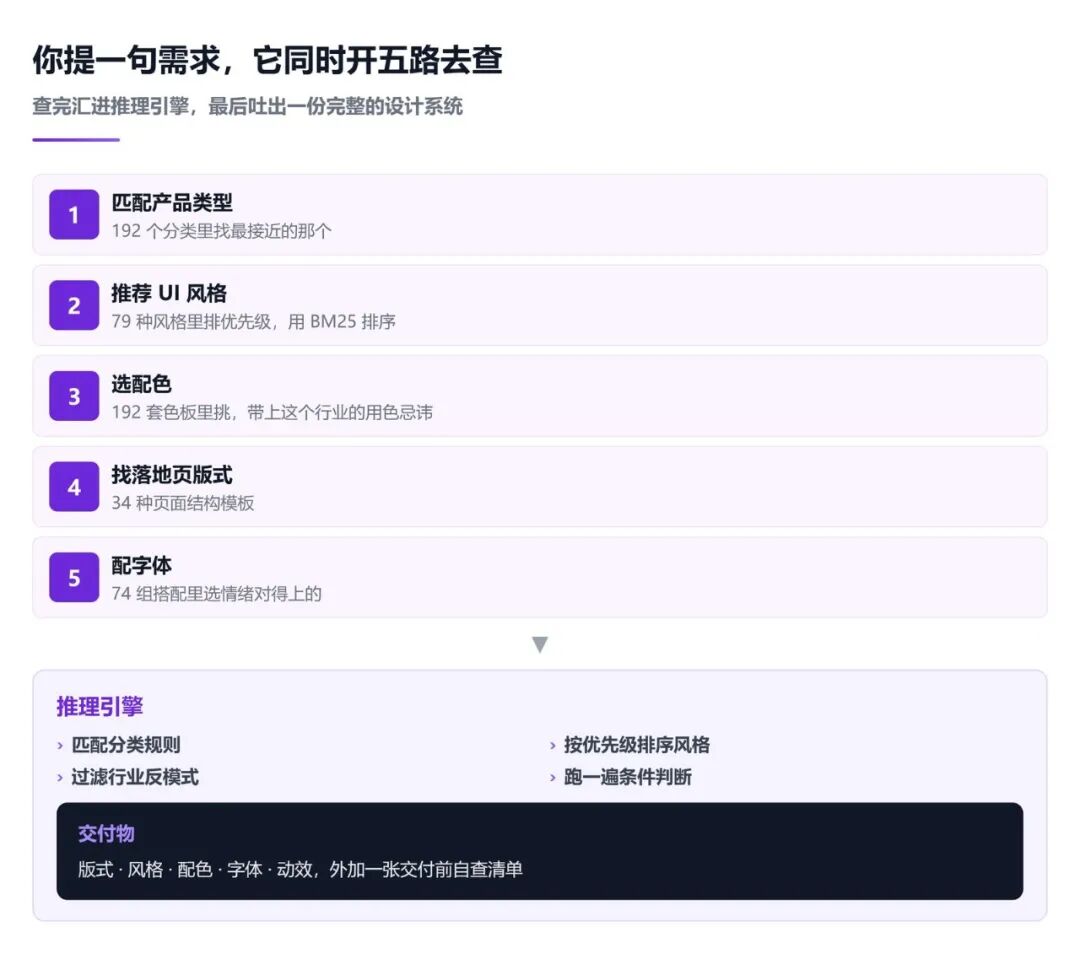Click the 版式 · 风格 · 配色 deliverables line
Screen dimensions: 1080x959
point(300,869)
